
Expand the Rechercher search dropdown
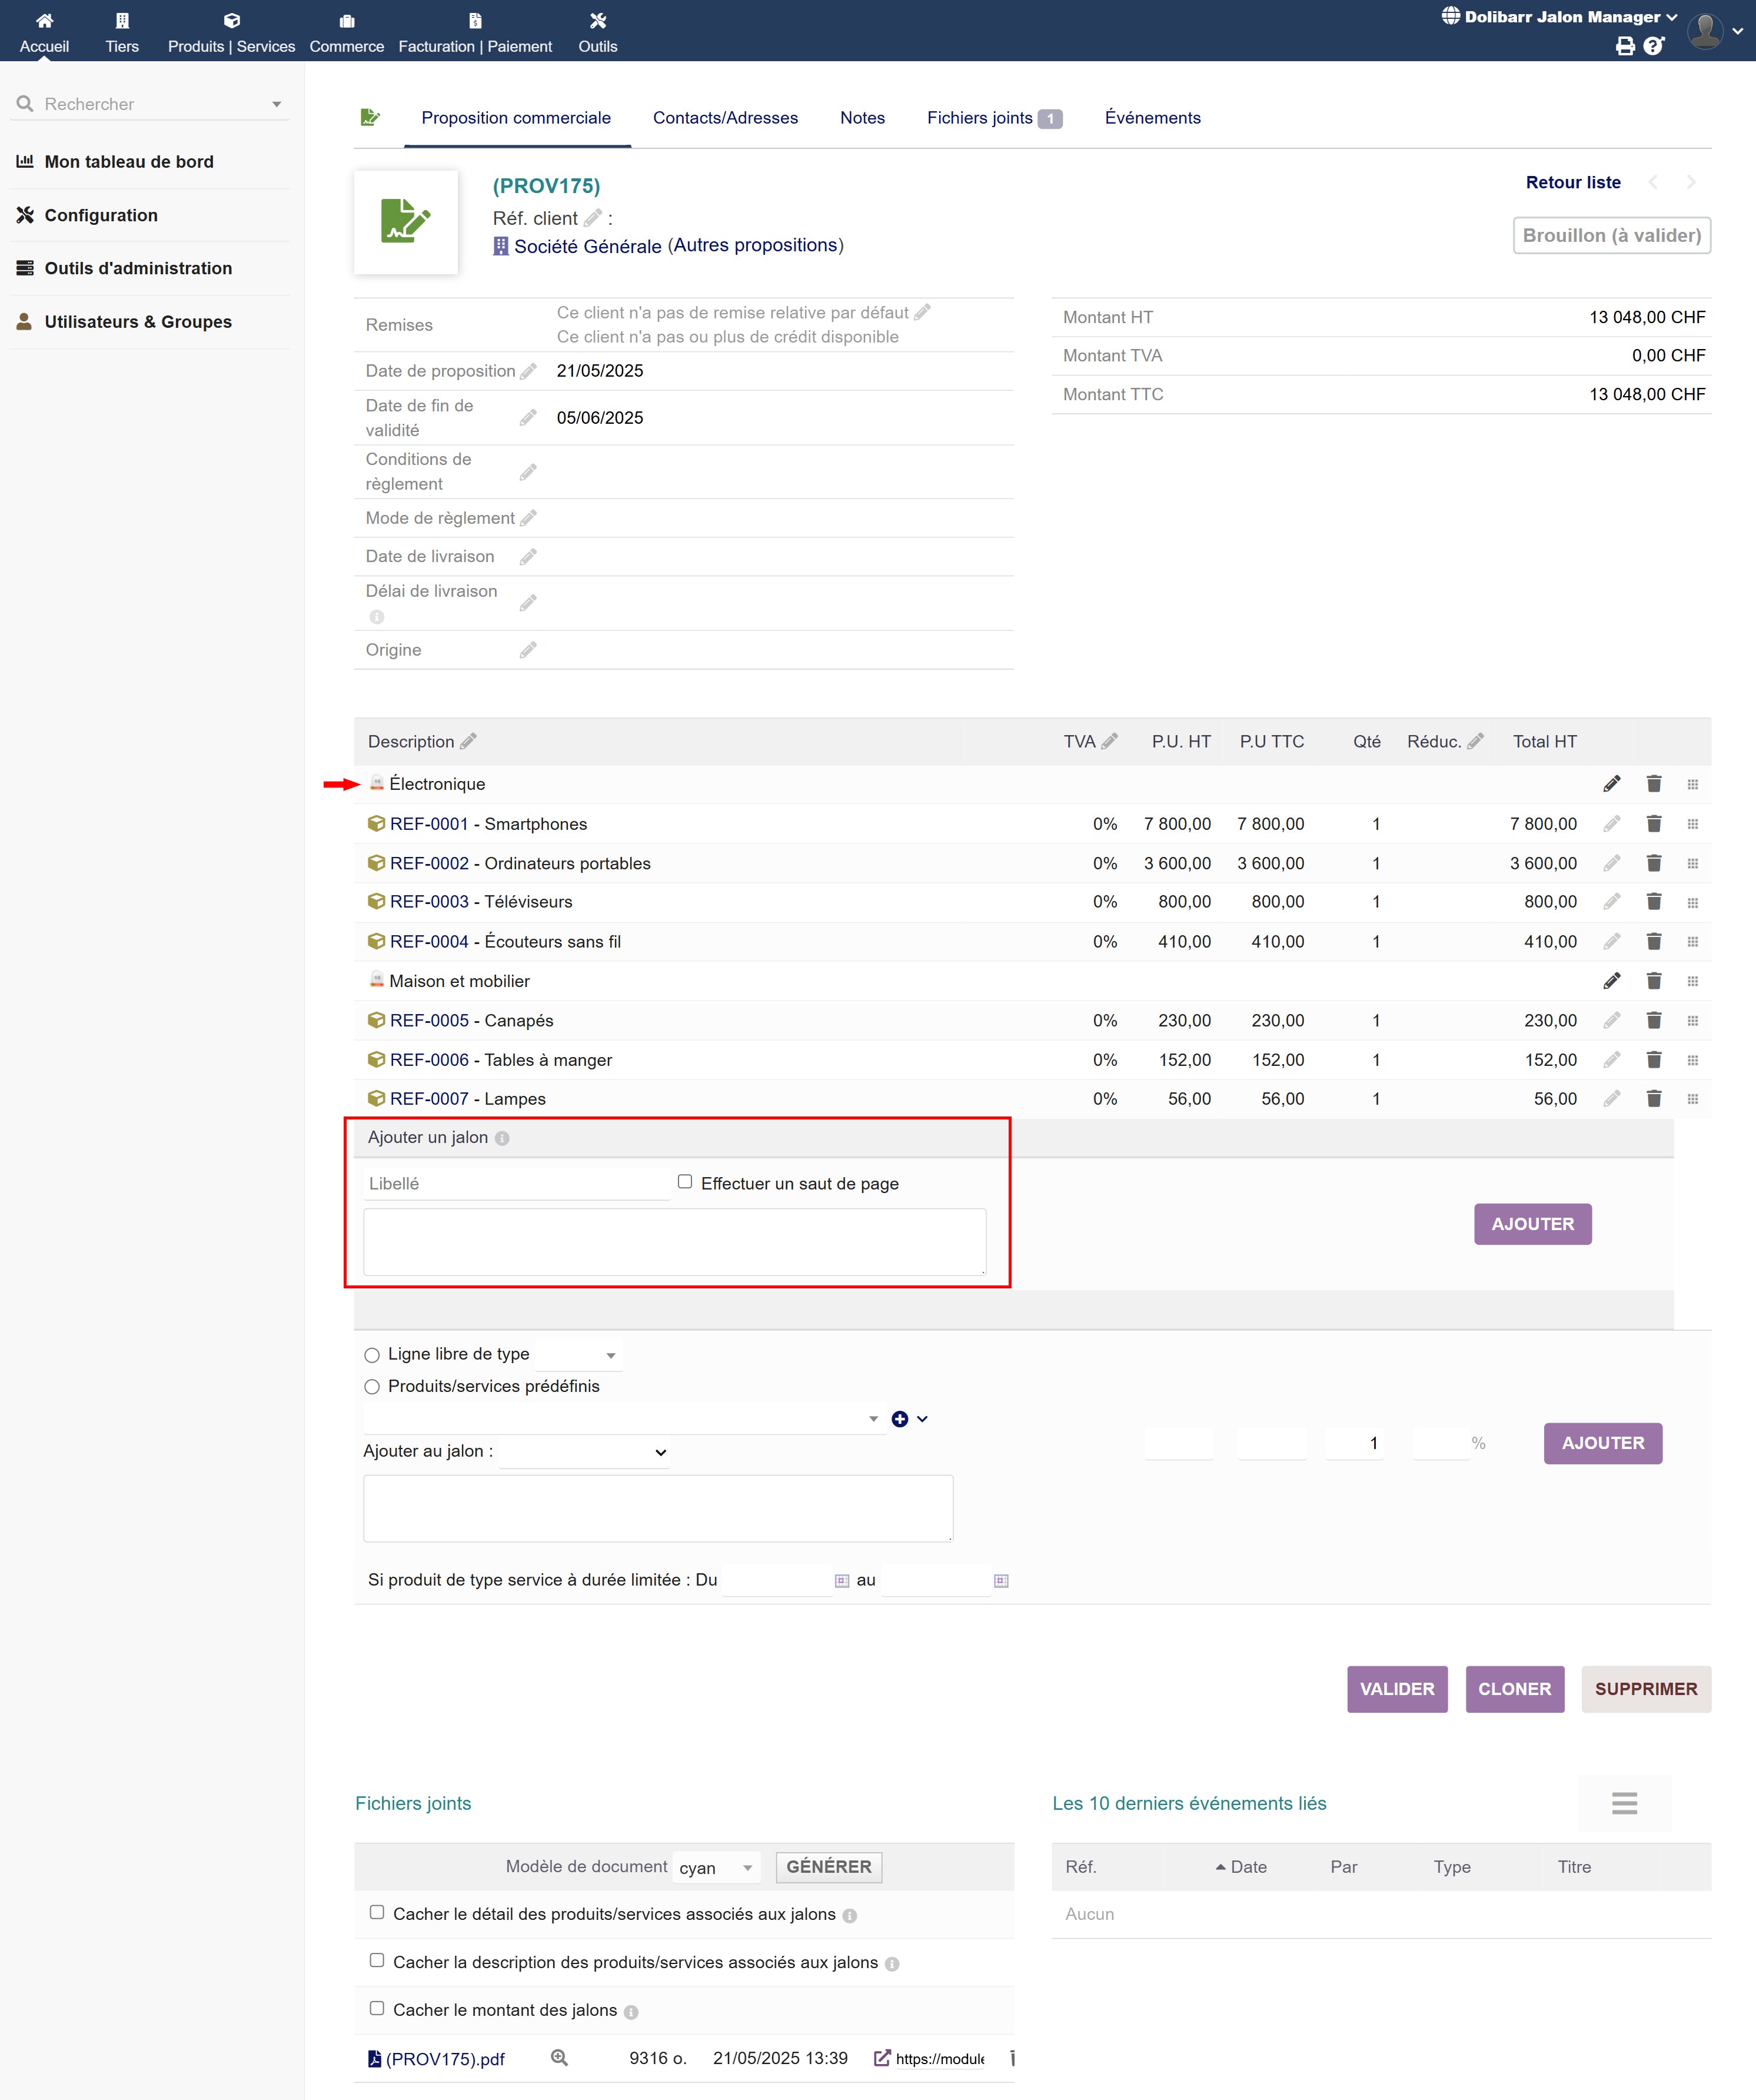(x=277, y=104)
